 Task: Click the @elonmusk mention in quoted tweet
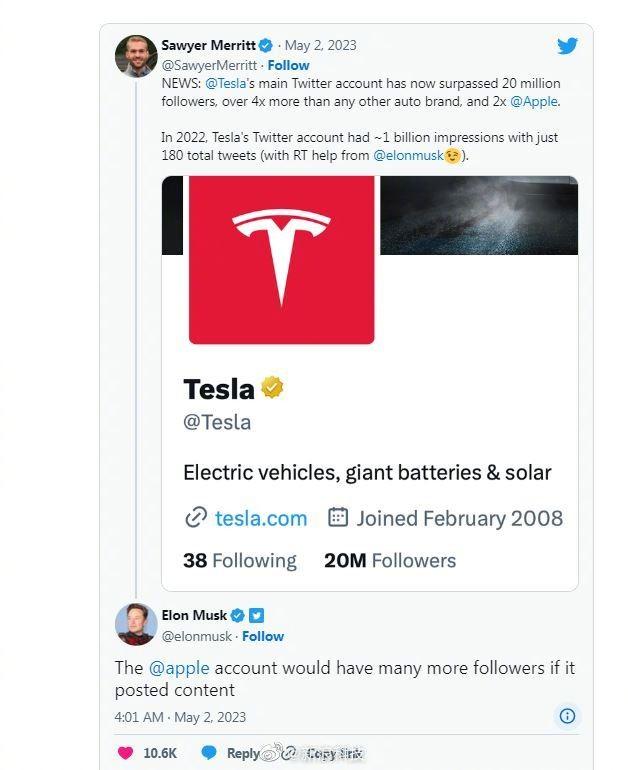(408, 156)
